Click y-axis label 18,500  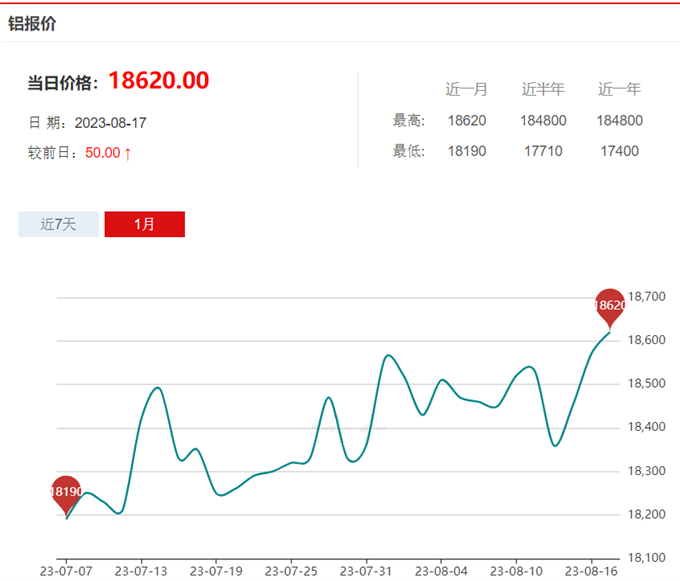[647, 383]
